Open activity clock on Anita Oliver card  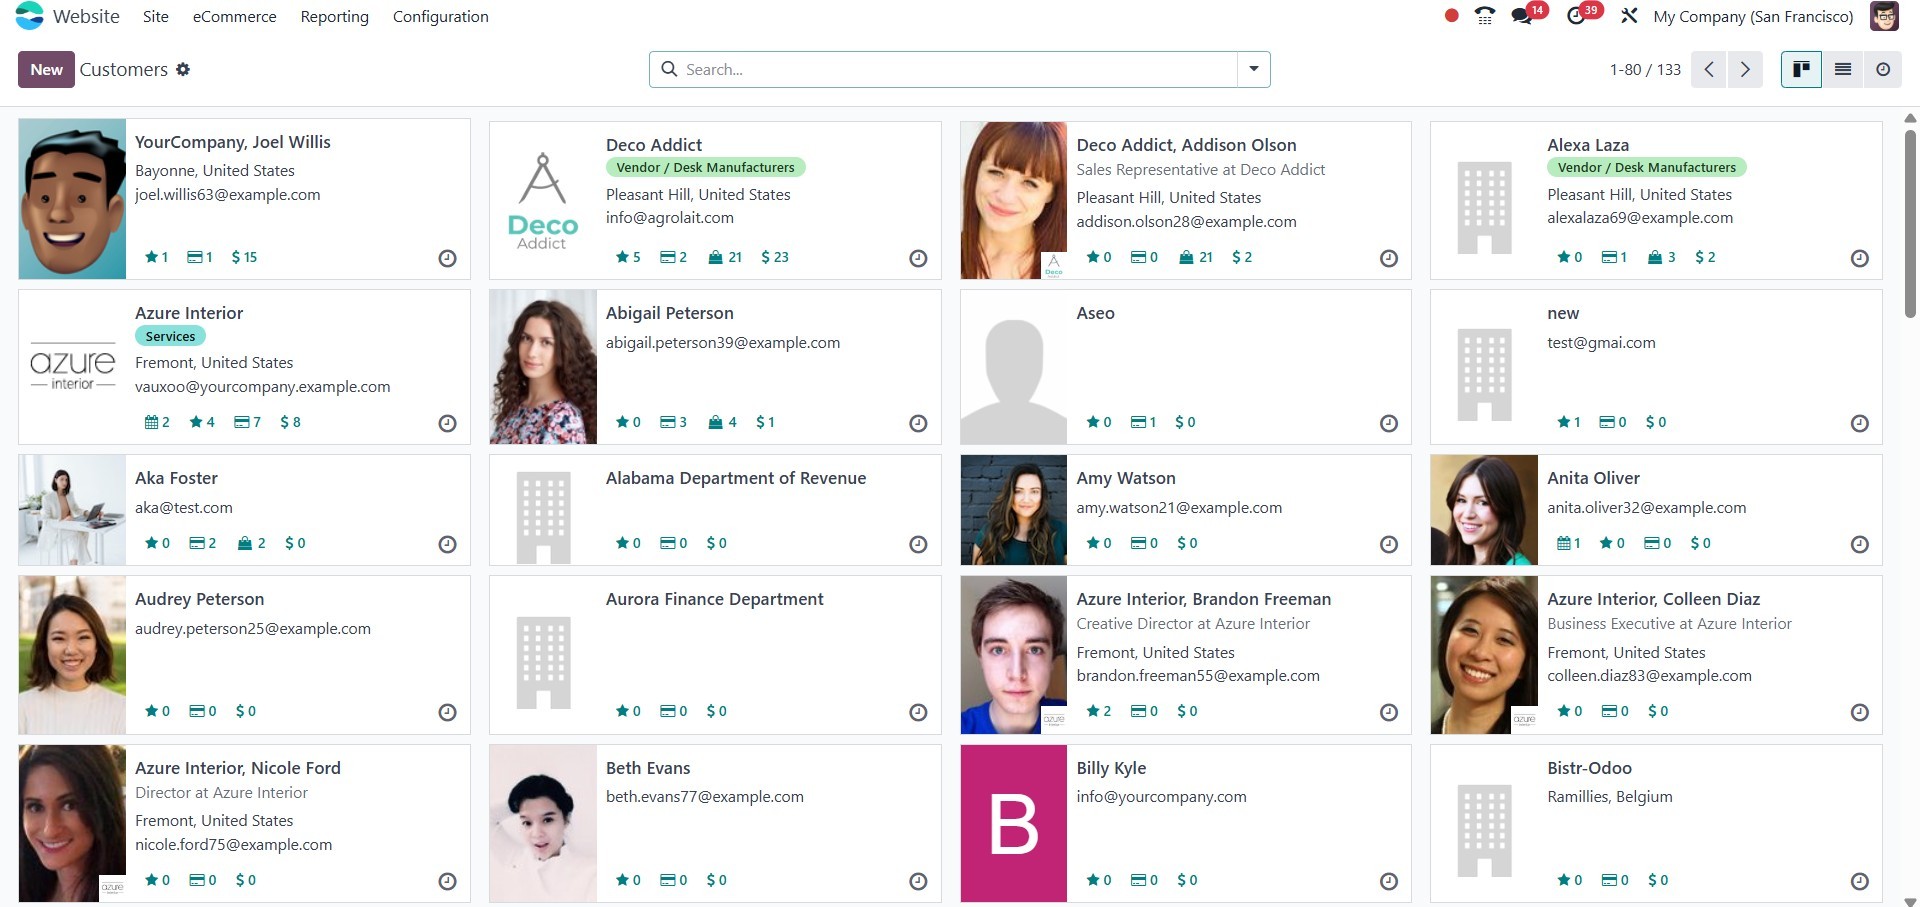pyautogui.click(x=1860, y=545)
